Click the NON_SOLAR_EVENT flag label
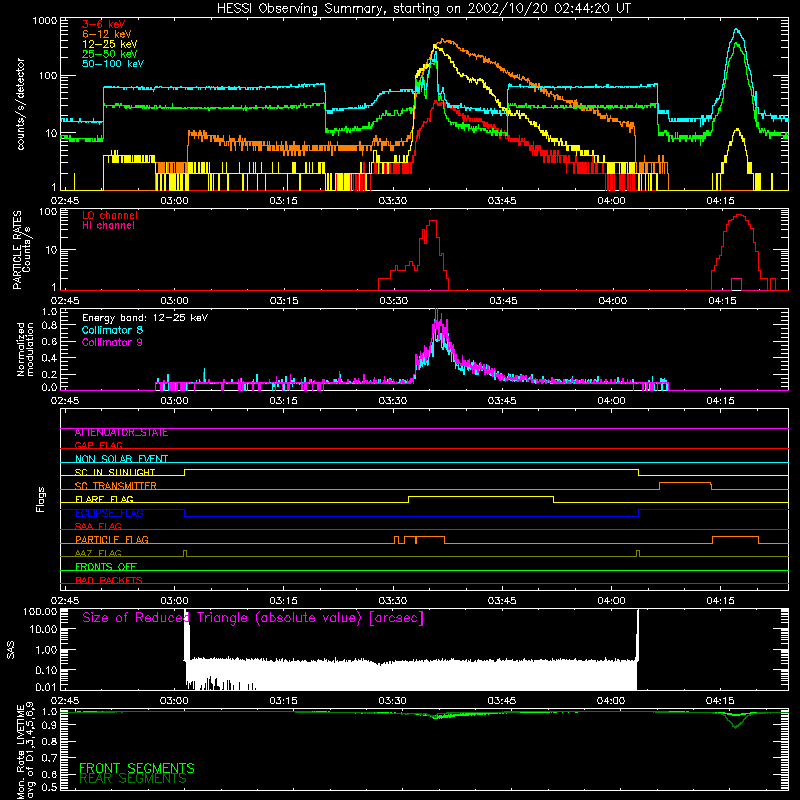This screenshot has height=800, width=800. tap(121, 459)
